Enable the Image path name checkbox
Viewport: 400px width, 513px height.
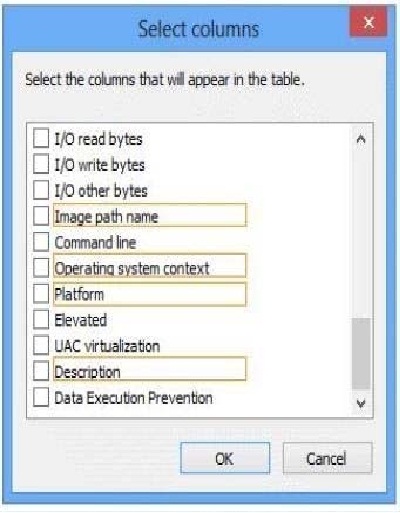[41, 216]
